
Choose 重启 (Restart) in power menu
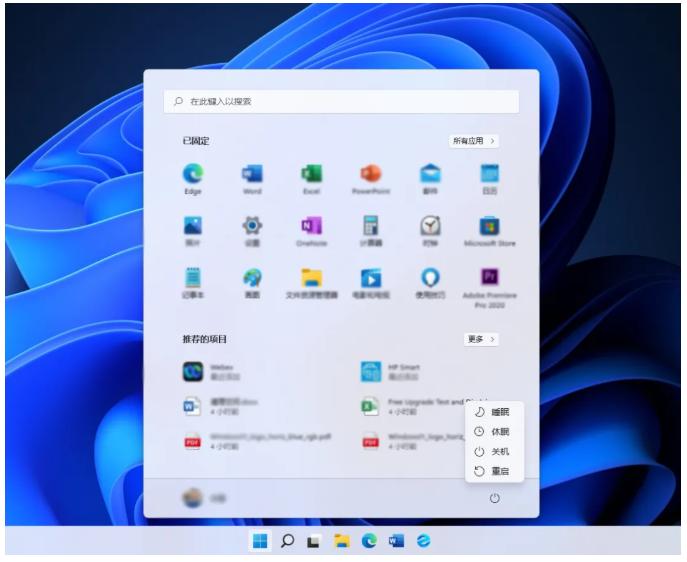[x=493, y=471]
